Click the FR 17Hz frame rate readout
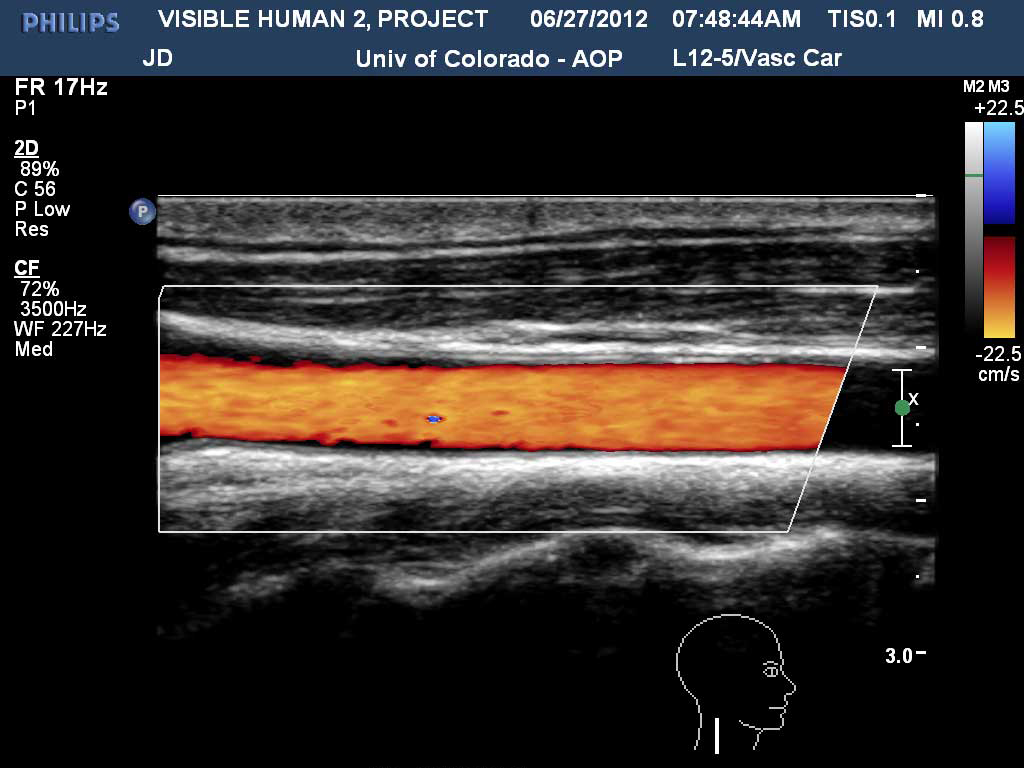The image size is (1024, 768). pos(61,88)
